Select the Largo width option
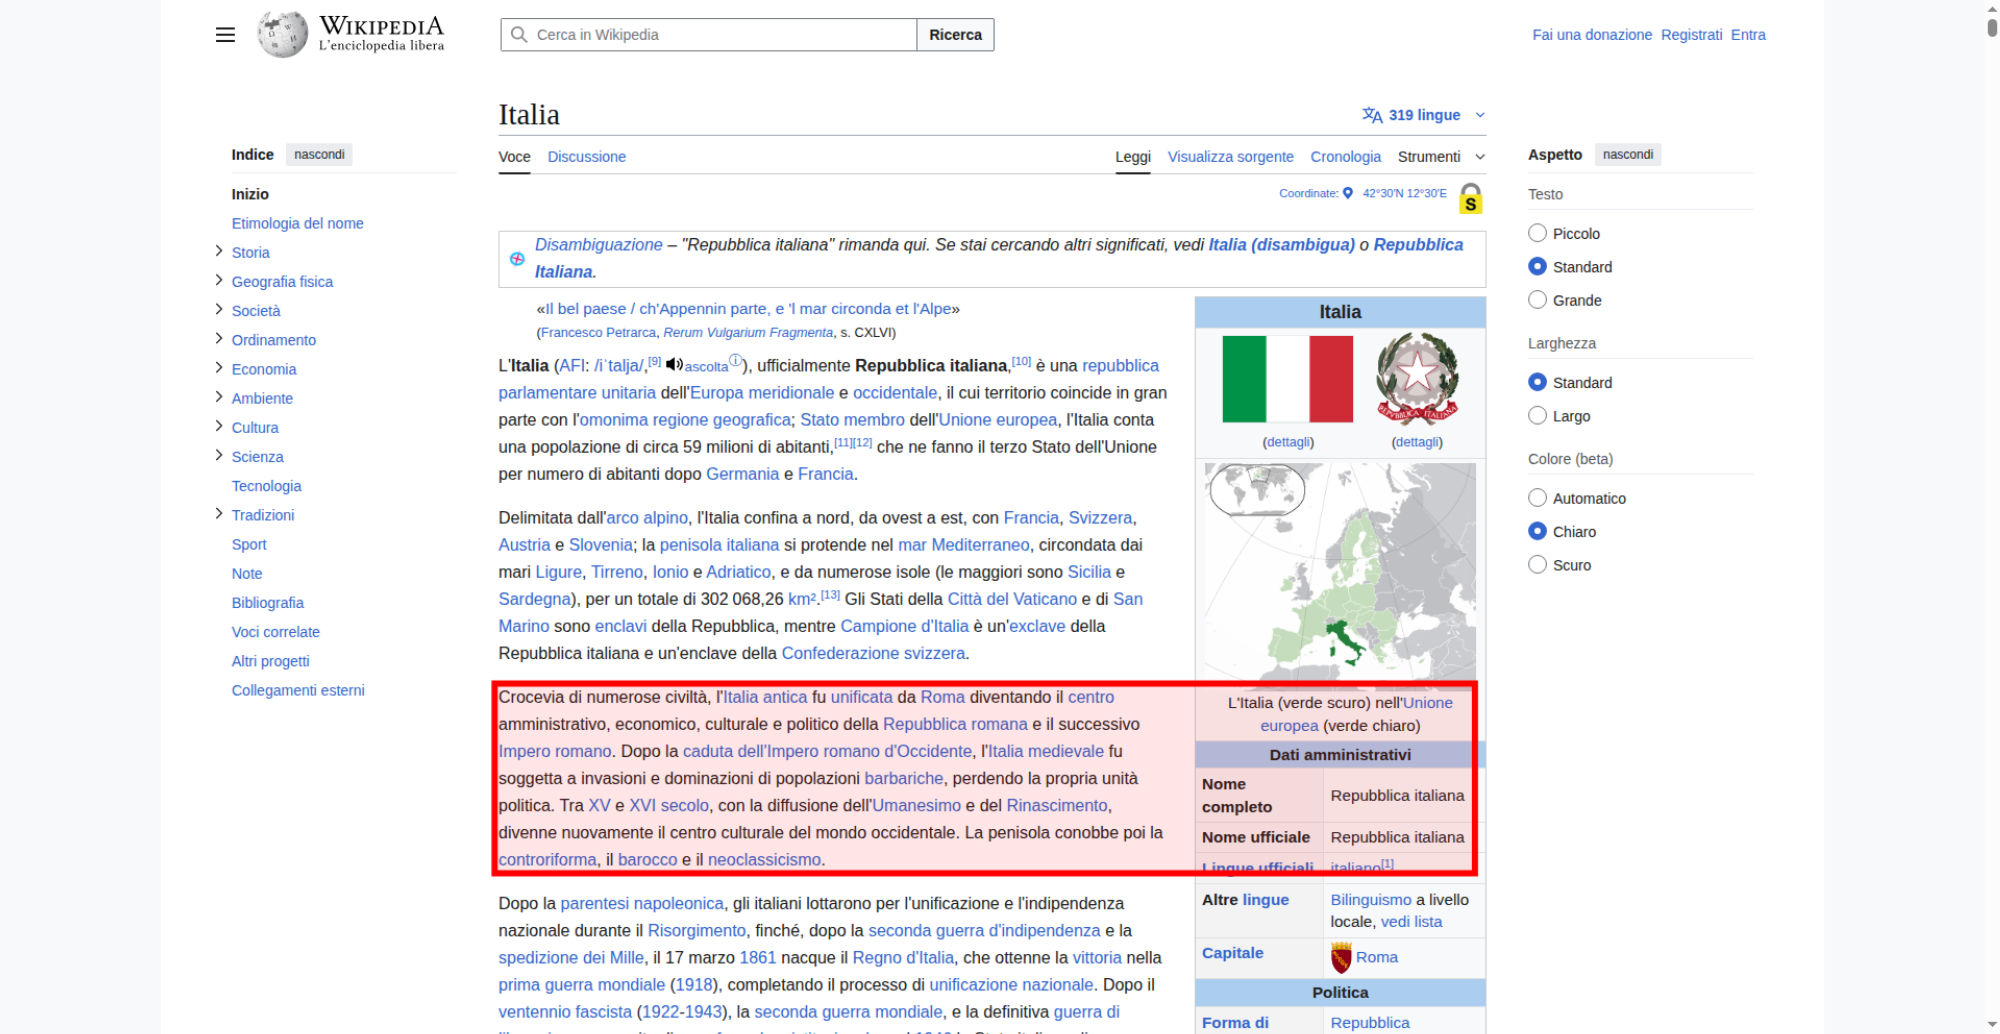 [x=1538, y=416]
